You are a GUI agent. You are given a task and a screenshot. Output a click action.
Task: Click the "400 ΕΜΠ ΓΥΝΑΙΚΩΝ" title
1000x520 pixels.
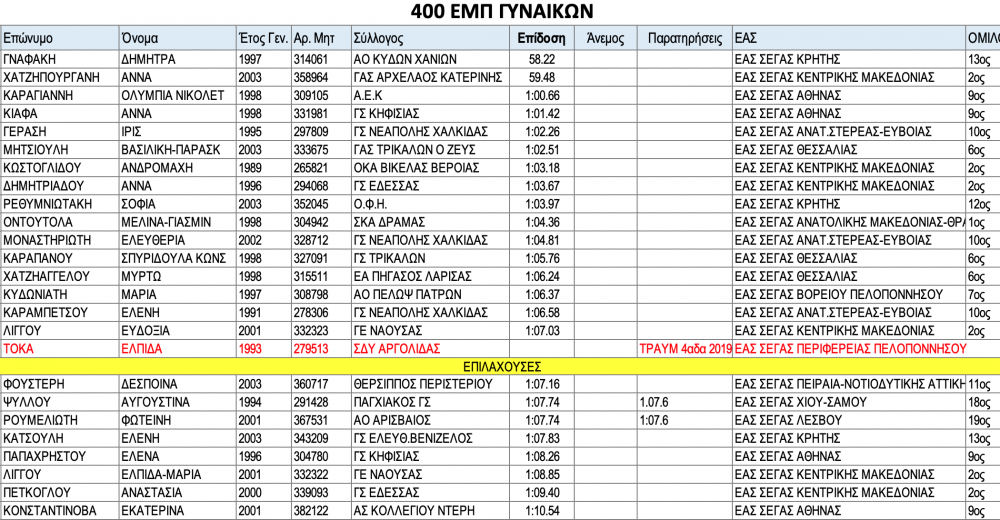(x=502, y=12)
